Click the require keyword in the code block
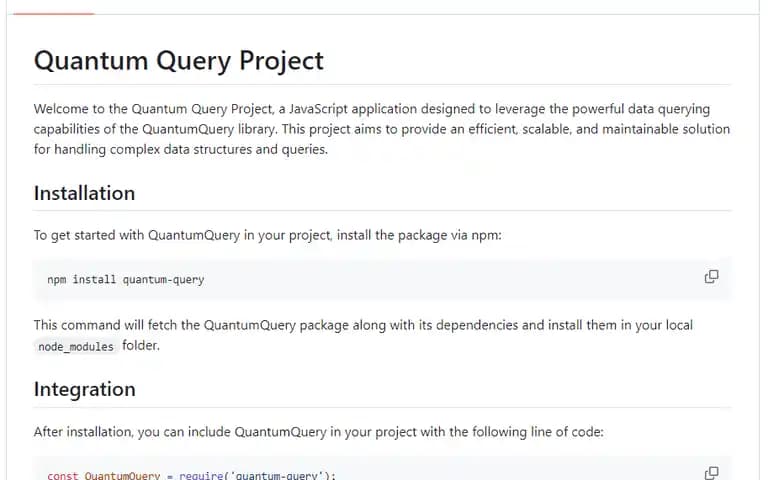Viewport: 768px width, 480px height. (201, 476)
